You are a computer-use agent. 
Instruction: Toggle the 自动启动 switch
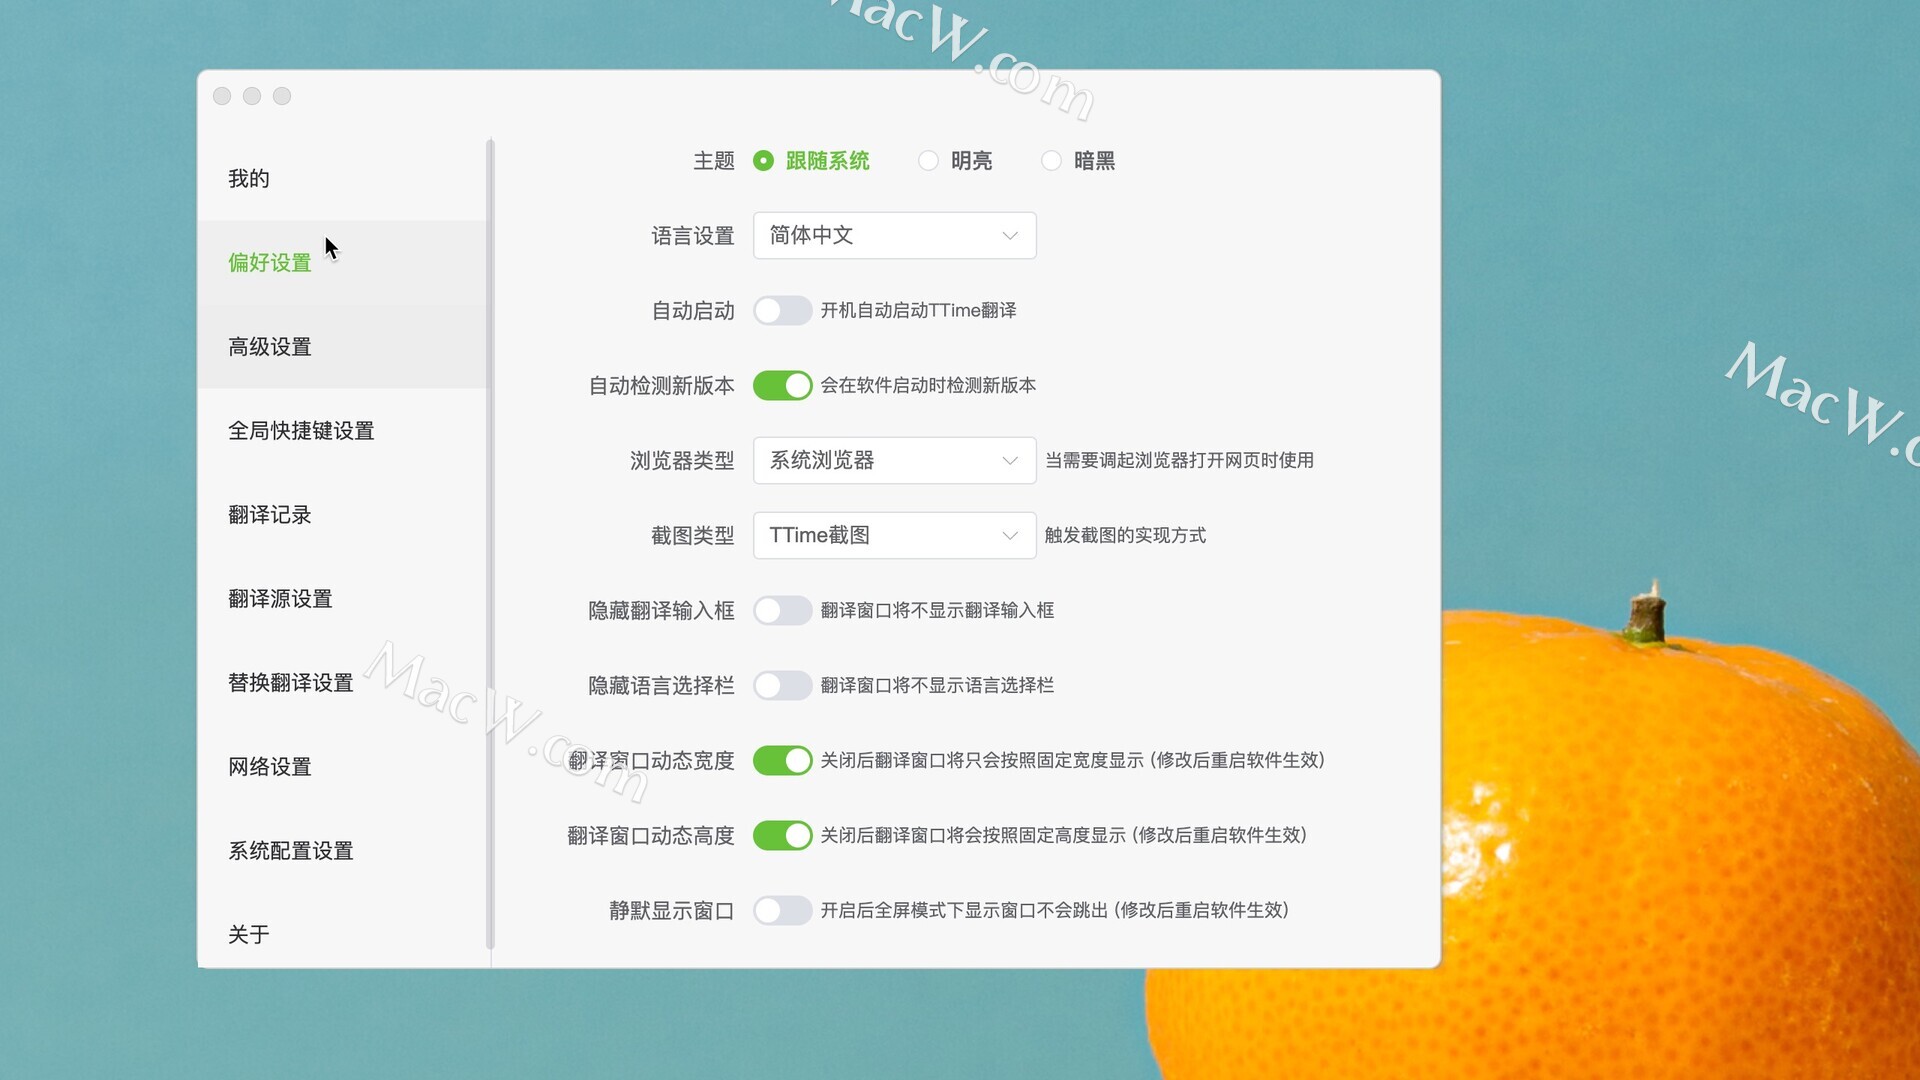pyautogui.click(x=782, y=311)
